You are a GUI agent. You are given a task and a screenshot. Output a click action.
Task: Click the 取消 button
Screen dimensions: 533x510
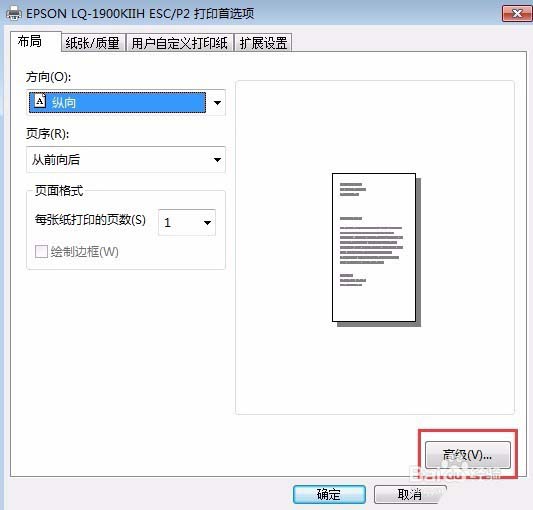(x=410, y=494)
